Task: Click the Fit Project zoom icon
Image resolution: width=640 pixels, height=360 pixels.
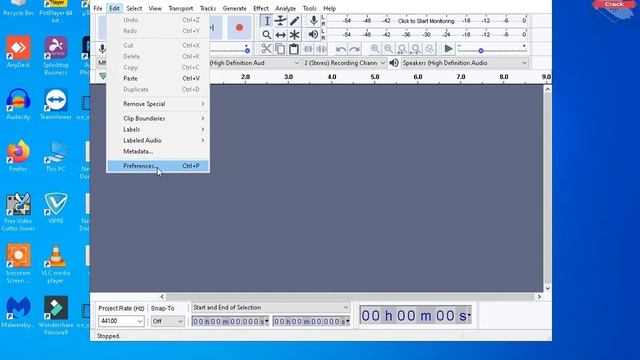Action: [416, 49]
